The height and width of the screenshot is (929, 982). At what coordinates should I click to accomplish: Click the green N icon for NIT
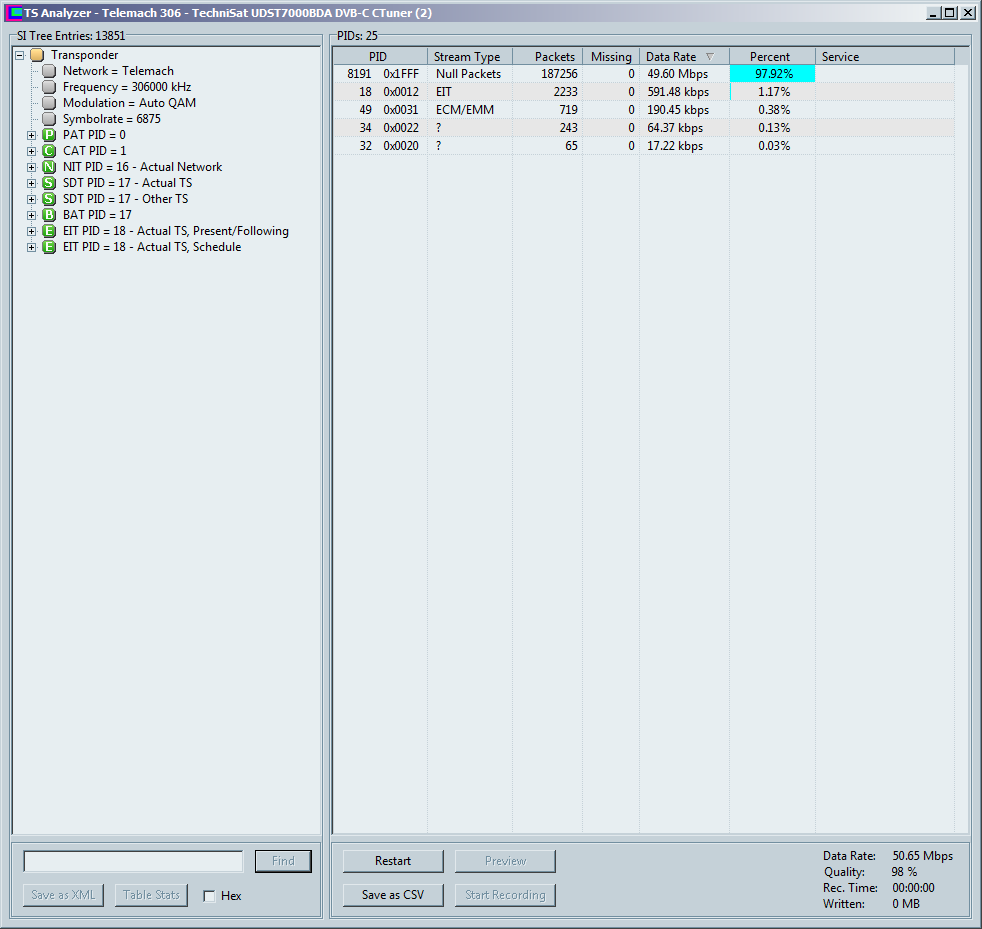pyautogui.click(x=49, y=167)
